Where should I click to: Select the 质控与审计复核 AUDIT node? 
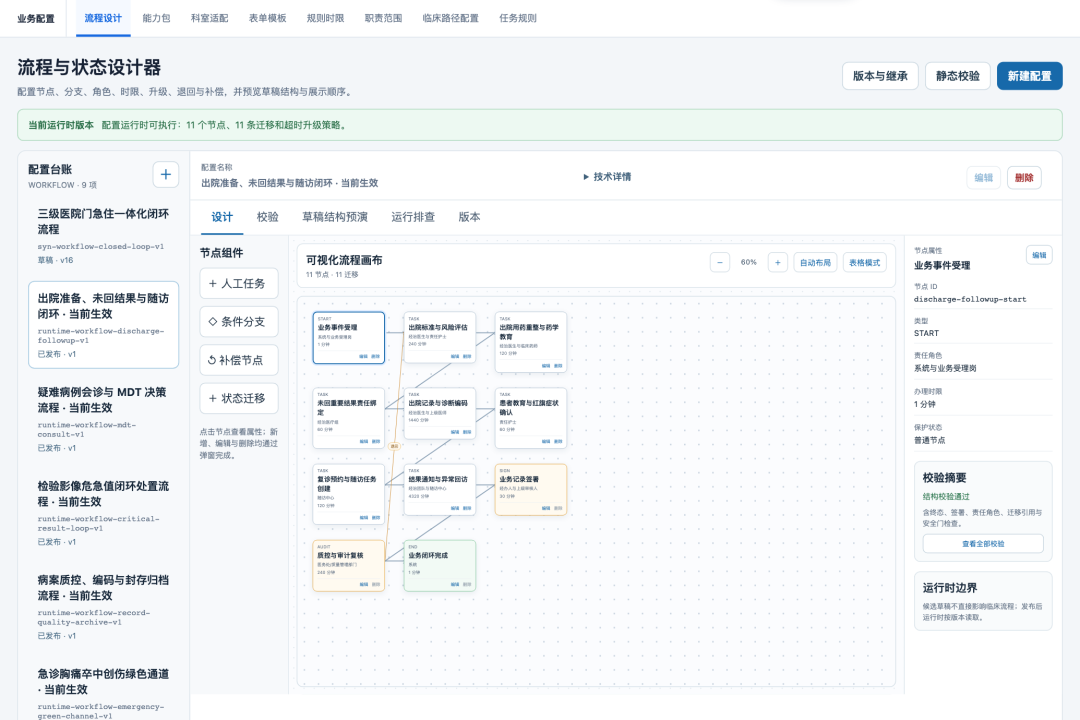(x=349, y=566)
